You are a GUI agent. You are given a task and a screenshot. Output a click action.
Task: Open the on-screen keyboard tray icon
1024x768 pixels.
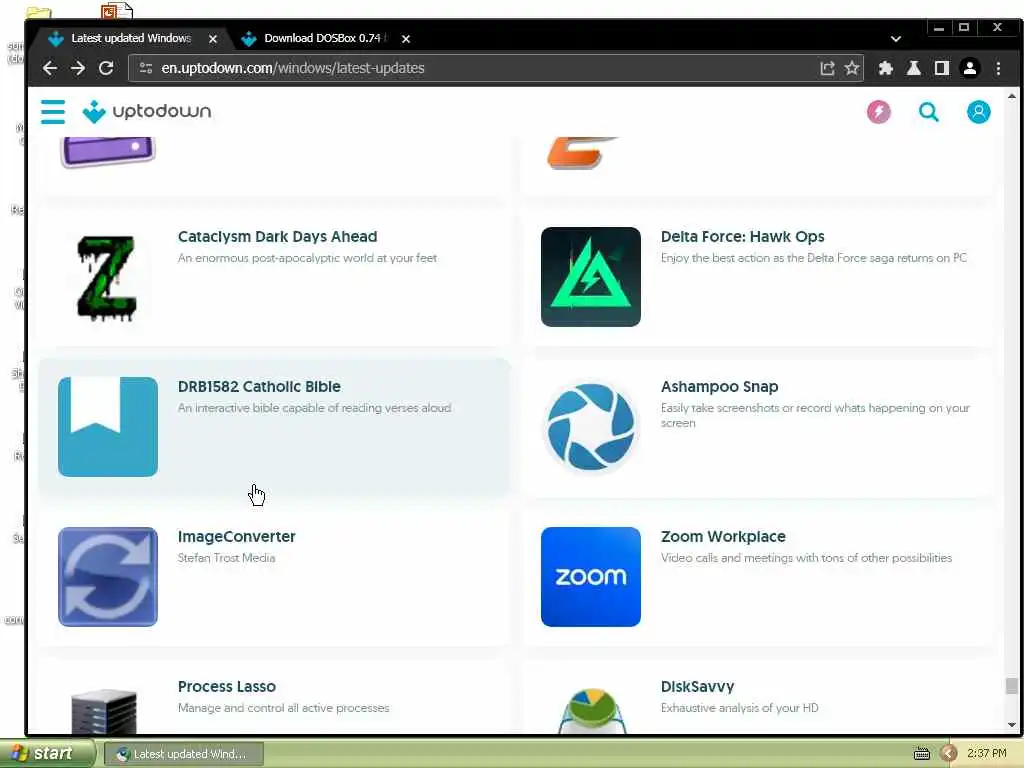[921, 754]
